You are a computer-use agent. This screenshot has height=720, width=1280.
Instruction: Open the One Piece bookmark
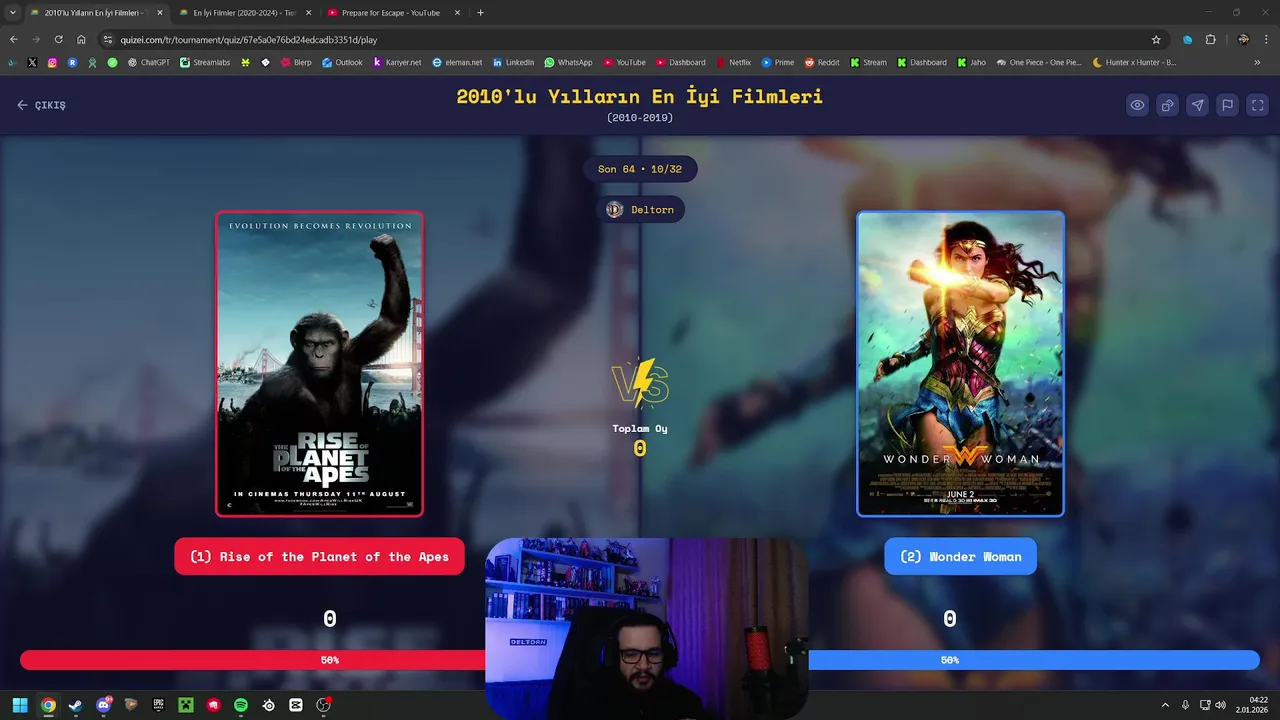pyautogui.click(x=1039, y=62)
